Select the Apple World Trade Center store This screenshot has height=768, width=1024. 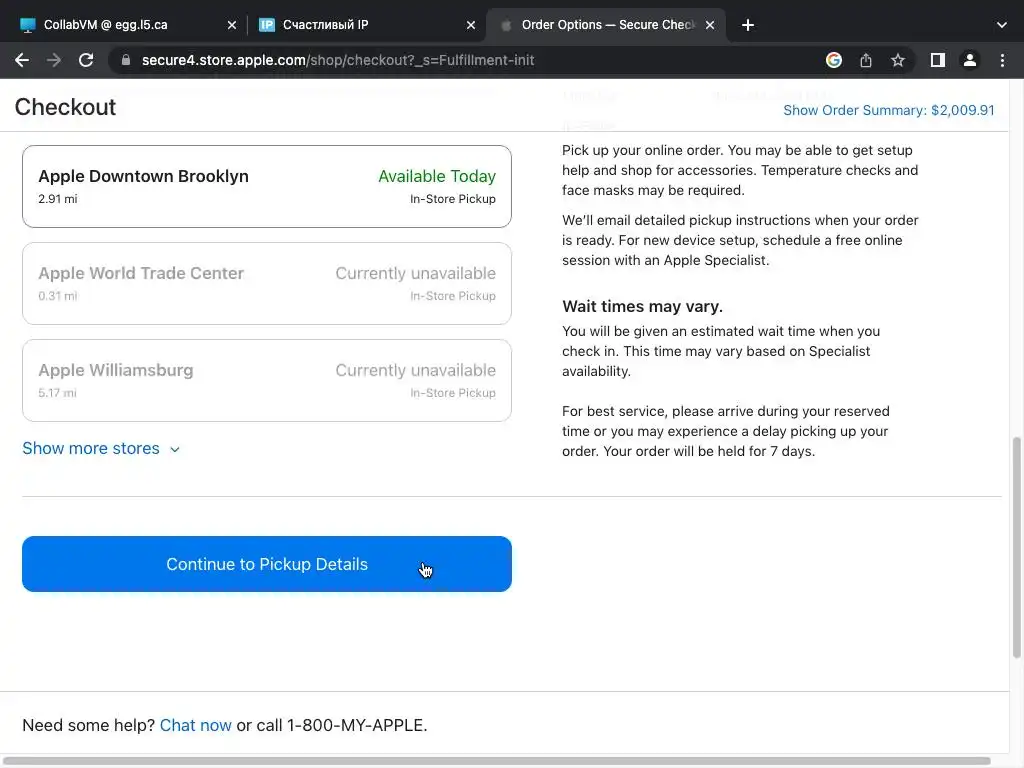click(266, 283)
